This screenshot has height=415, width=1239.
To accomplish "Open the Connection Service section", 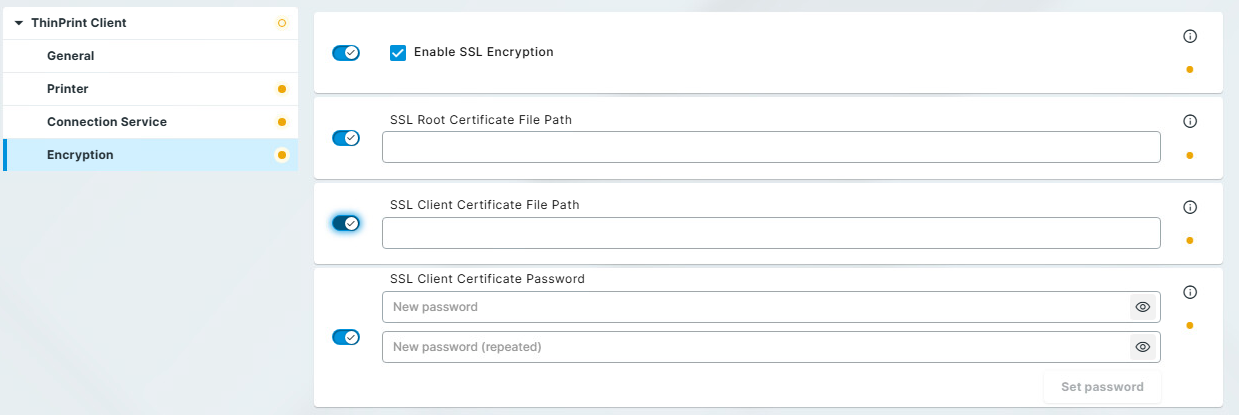I will point(150,122).
